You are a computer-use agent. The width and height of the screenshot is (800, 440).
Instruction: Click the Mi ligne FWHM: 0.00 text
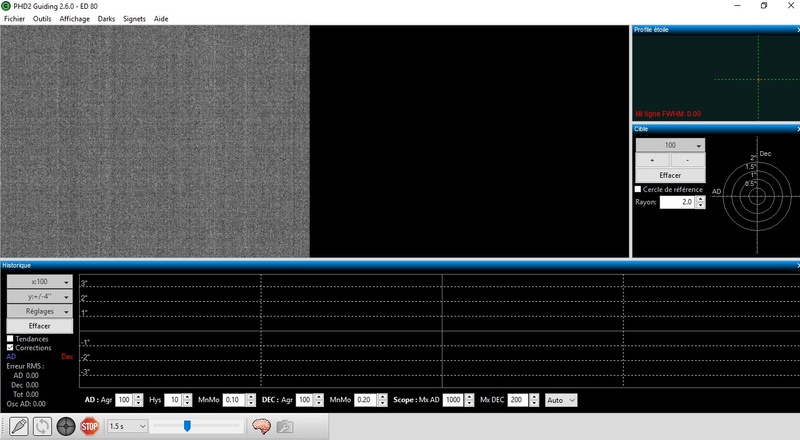[668, 114]
